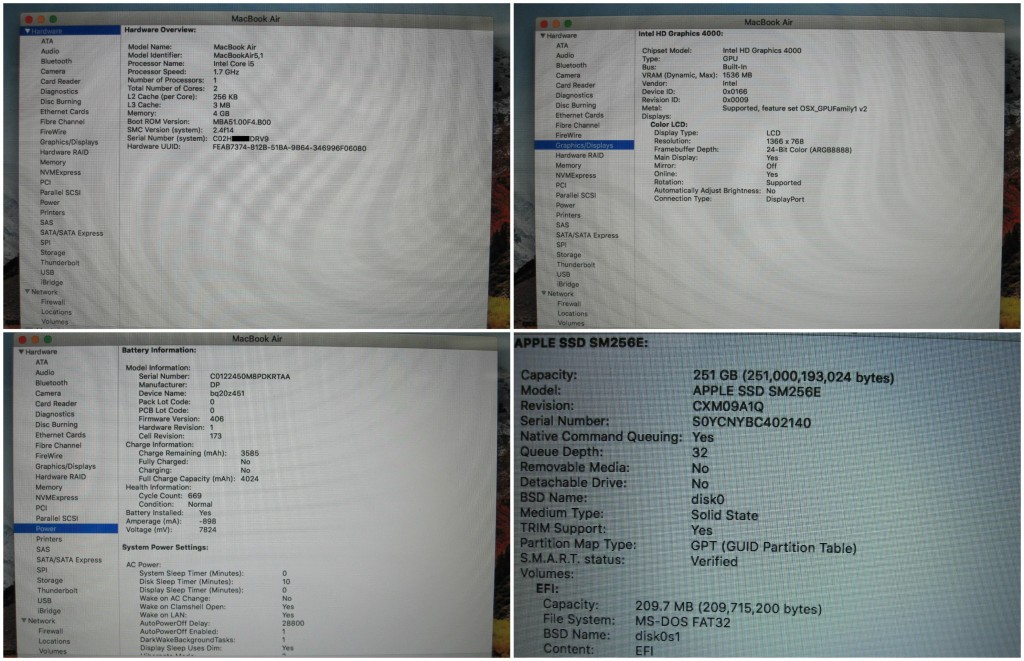Select Printers in the Intel HD Graphics window sidebar
The height and width of the screenshot is (661, 1024).
(x=568, y=215)
